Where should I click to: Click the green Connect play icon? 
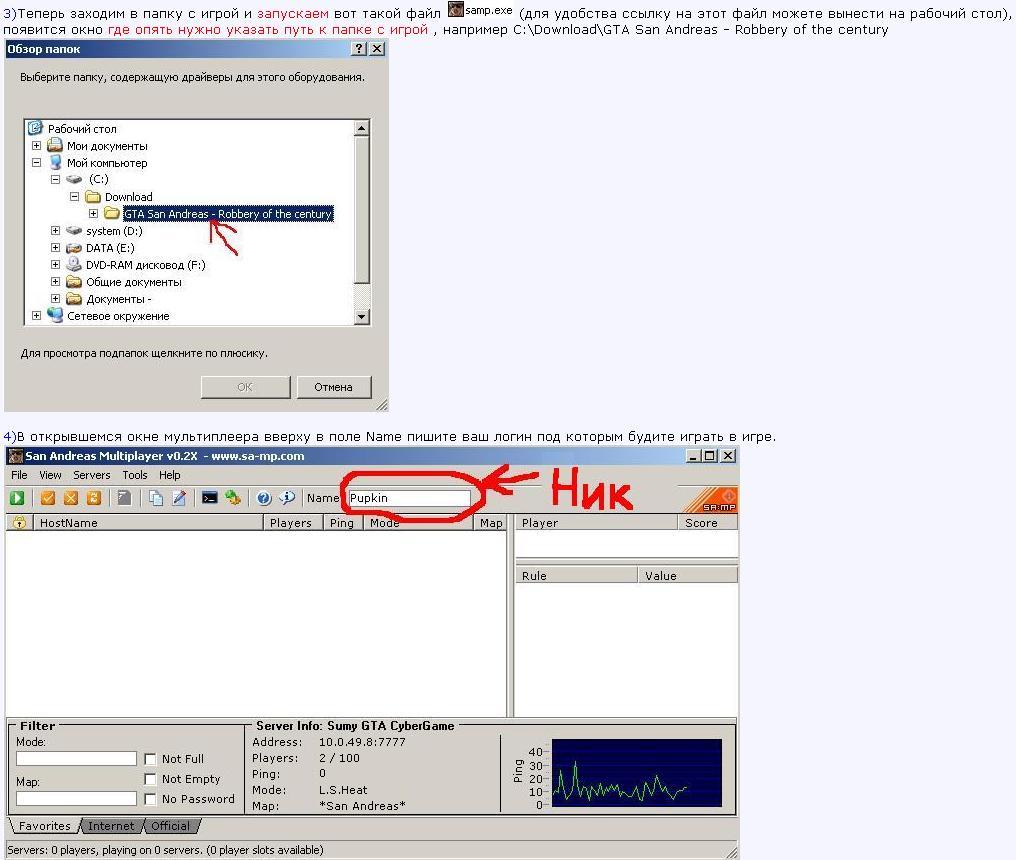click(x=17, y=498)
